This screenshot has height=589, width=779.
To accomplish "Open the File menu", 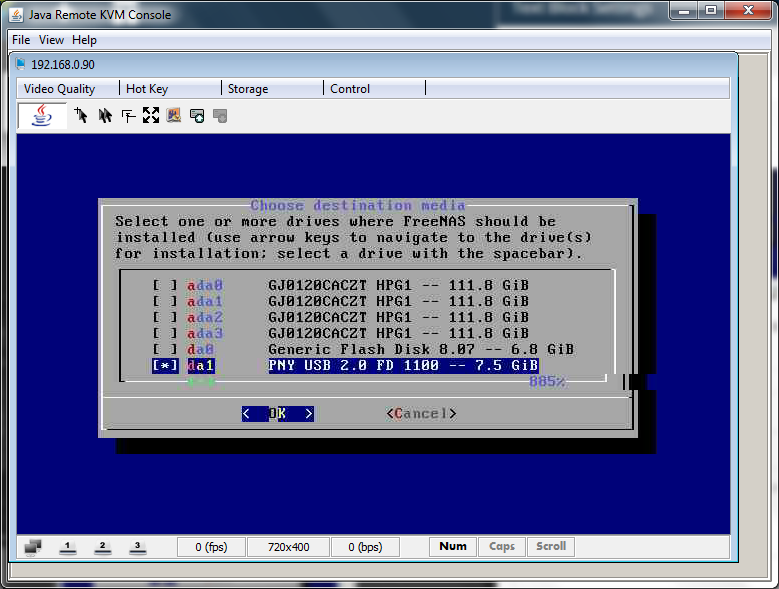I will click(x=22, y=40).
